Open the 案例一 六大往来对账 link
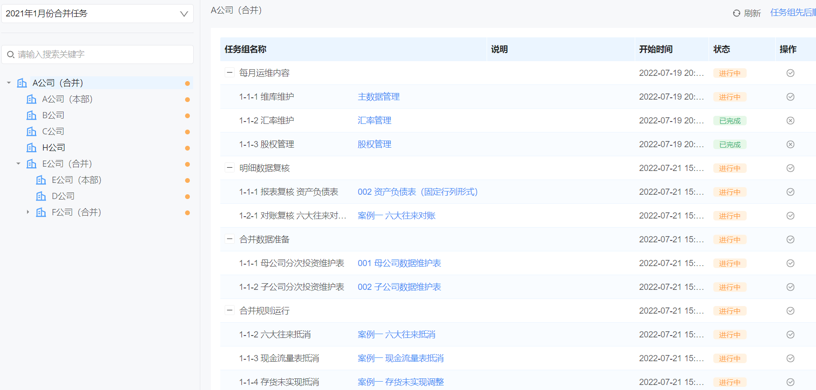The height and width of the screenshot is (390, 816). pos(396,216)
